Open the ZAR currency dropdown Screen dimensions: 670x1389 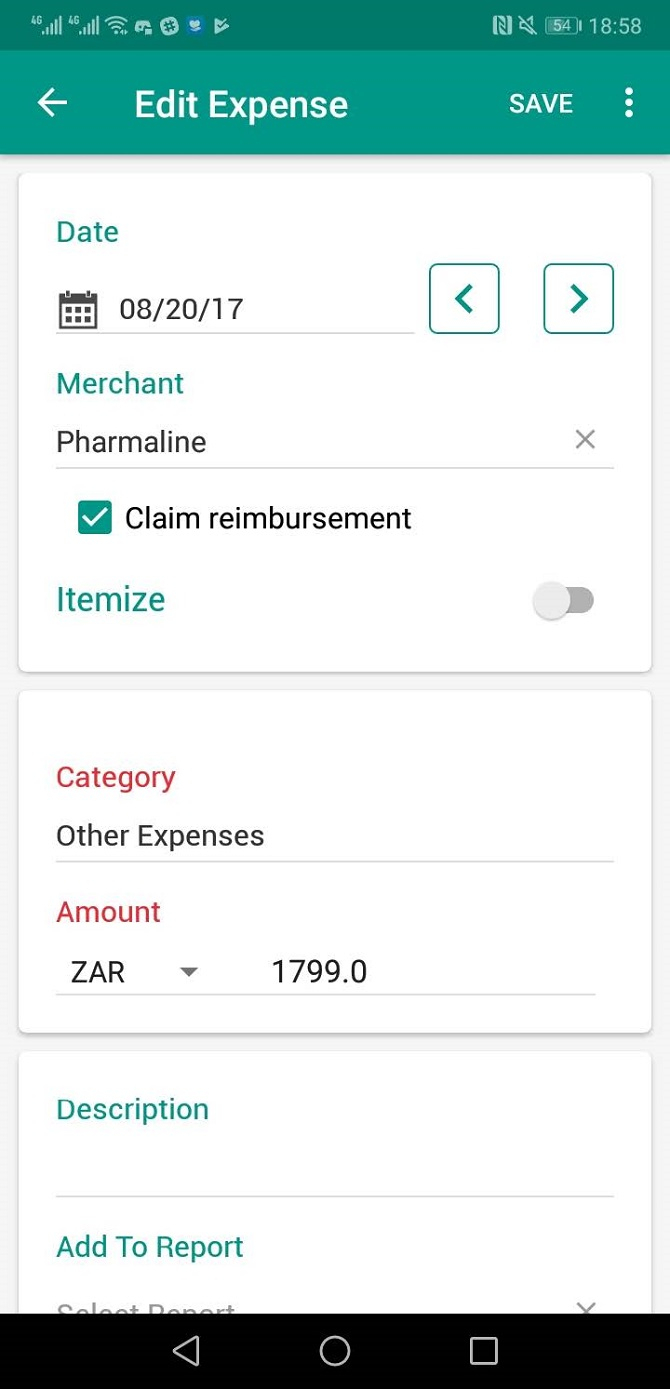pyautogui.click(x=130, y=971)
